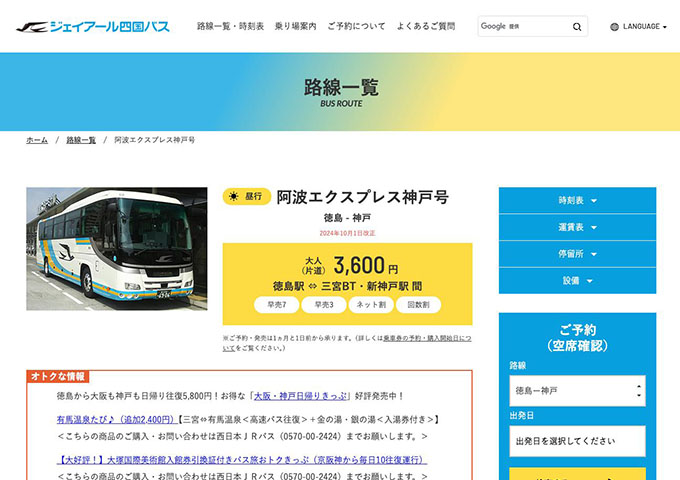
Task: Click the 出発日 departure date field
Action: click(x=577, y=441)
